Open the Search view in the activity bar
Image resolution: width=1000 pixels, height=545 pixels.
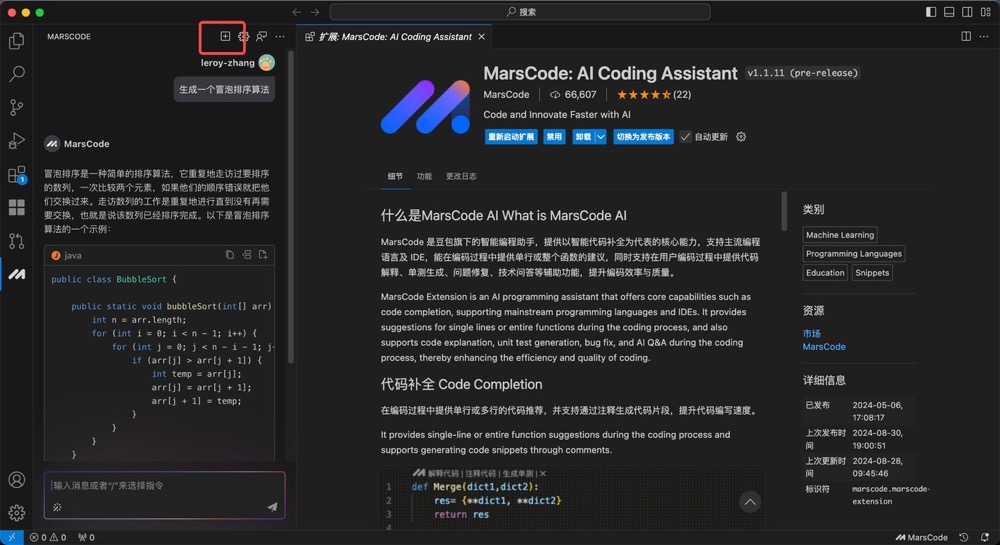pos(17,74)
